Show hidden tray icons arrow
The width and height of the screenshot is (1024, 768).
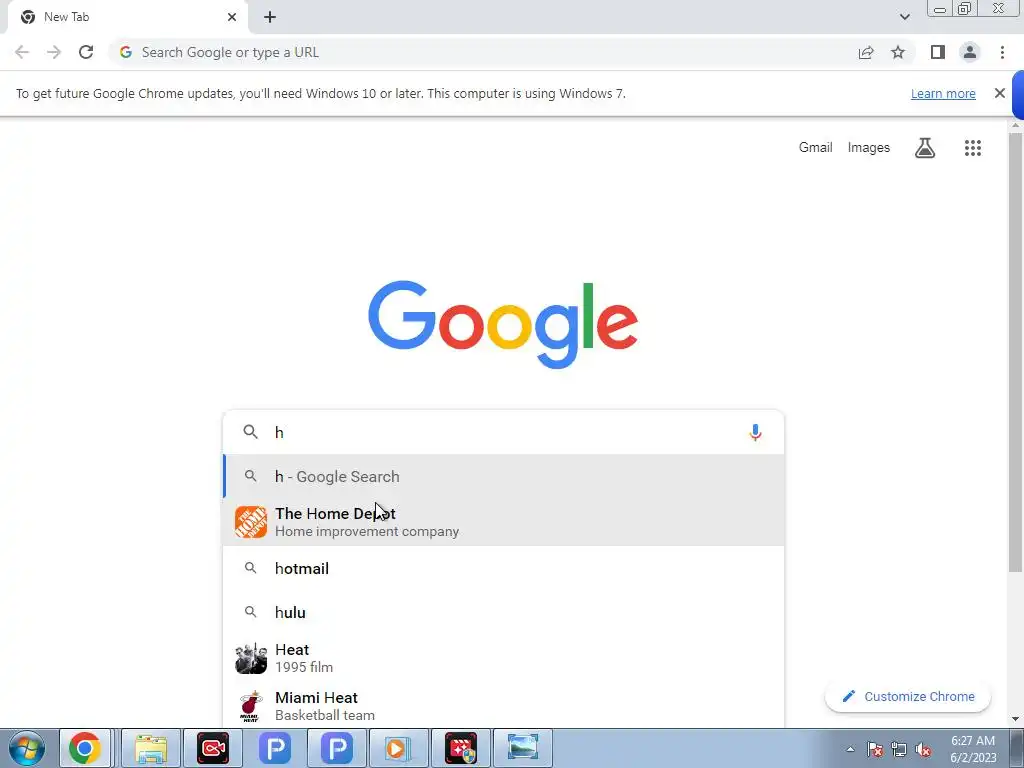pyautogui.click(x=850, y=749)
